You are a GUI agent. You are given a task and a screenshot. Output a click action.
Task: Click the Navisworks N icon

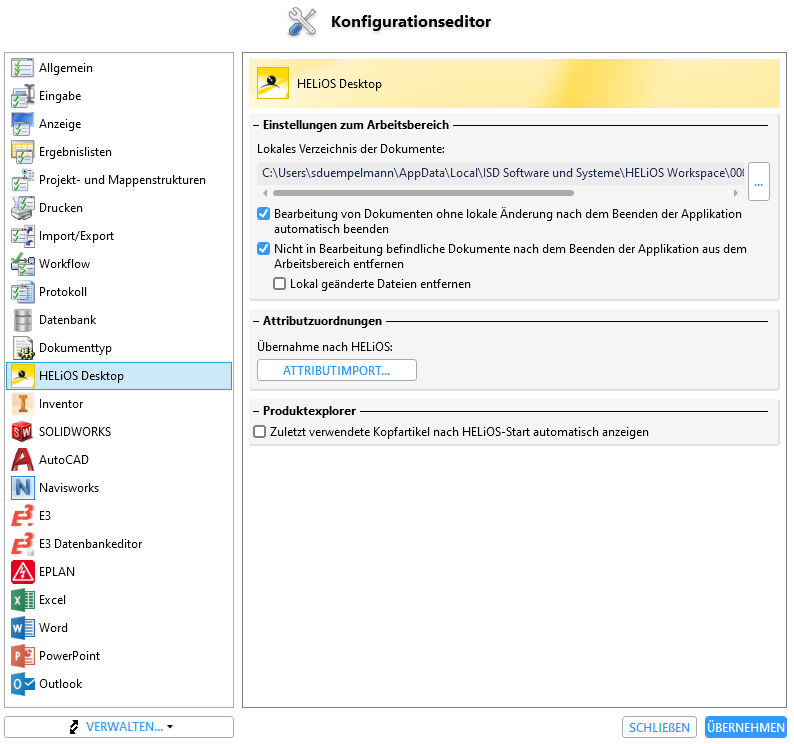click(22, 488)
